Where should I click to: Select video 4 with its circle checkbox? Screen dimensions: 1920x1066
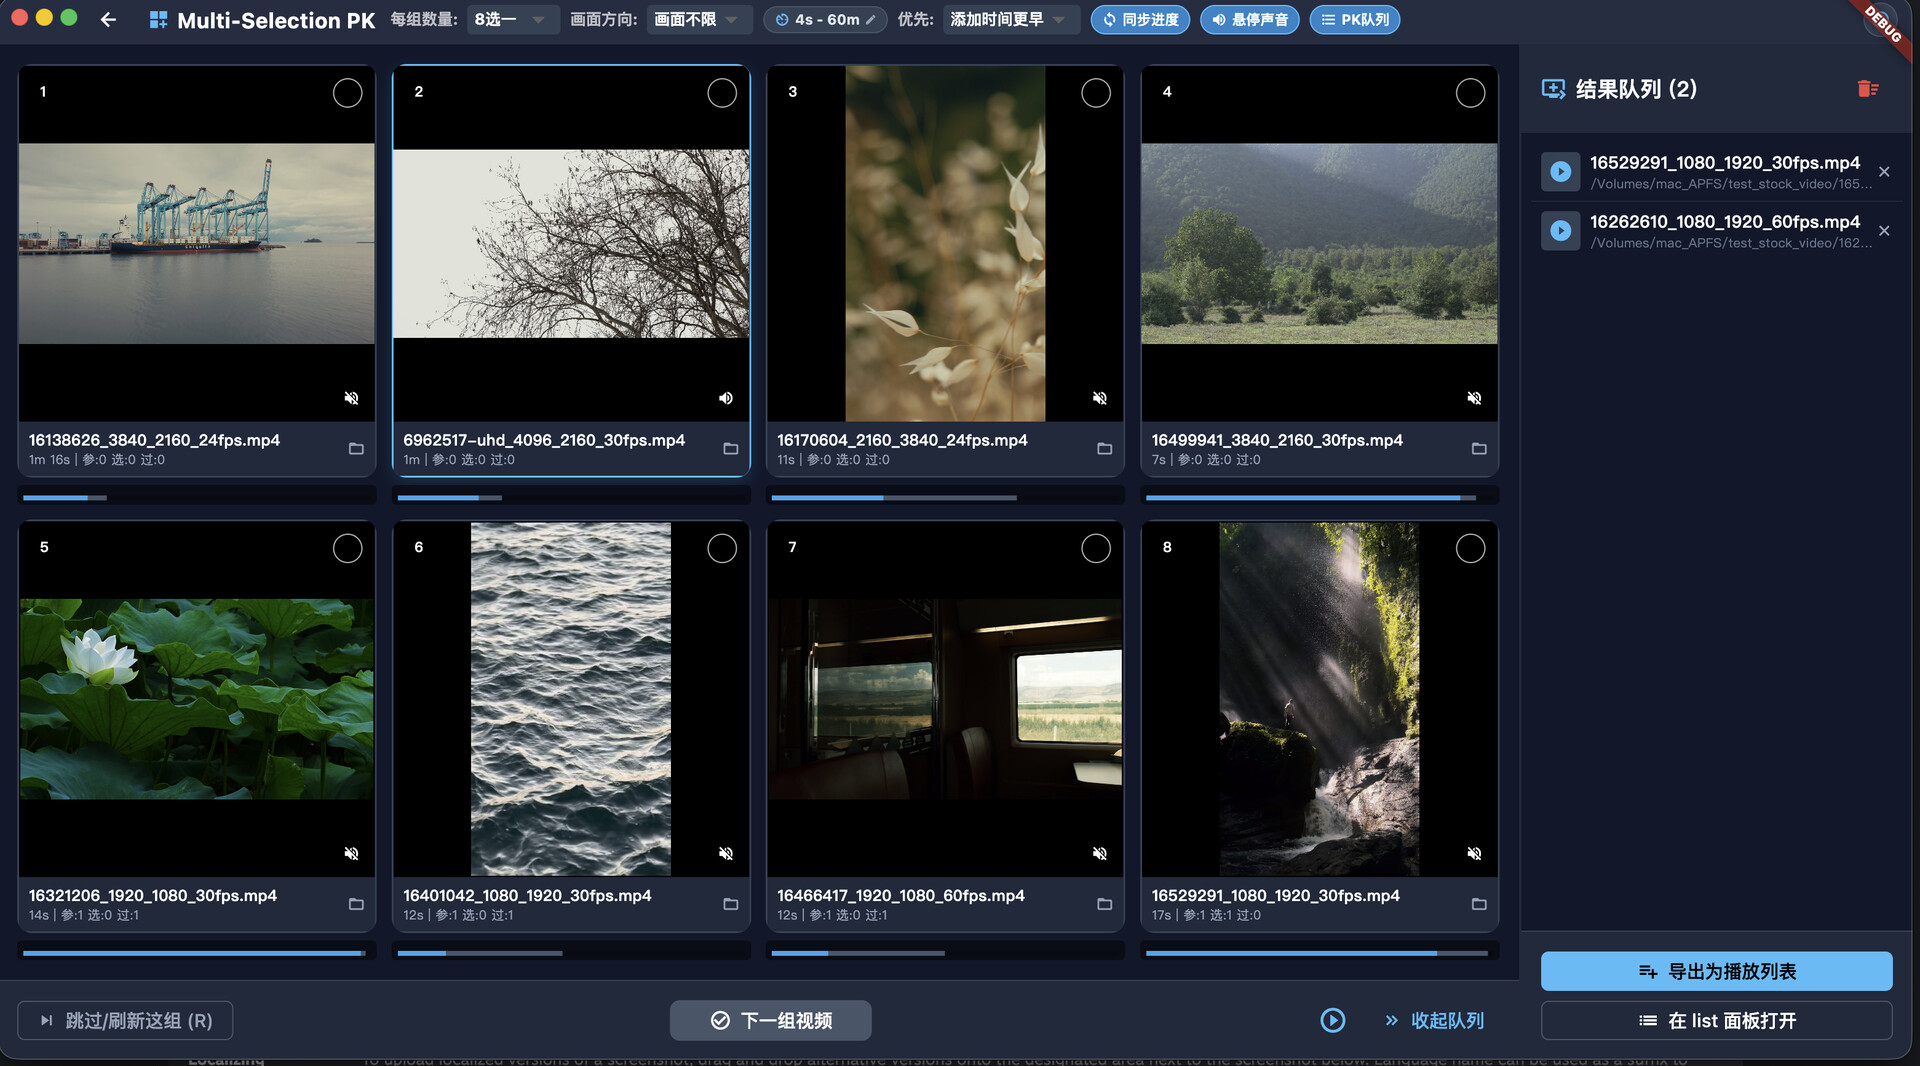pos(1470,93)
